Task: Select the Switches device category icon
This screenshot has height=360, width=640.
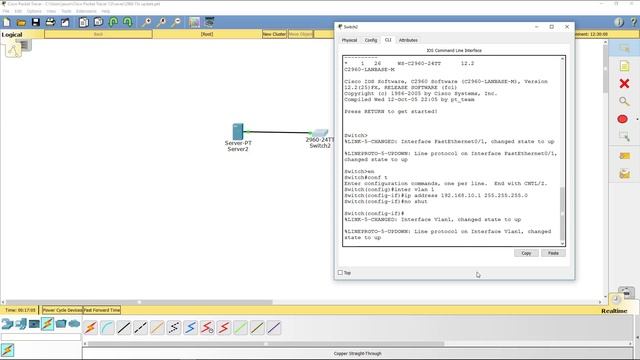Action: tap(21, 324)
